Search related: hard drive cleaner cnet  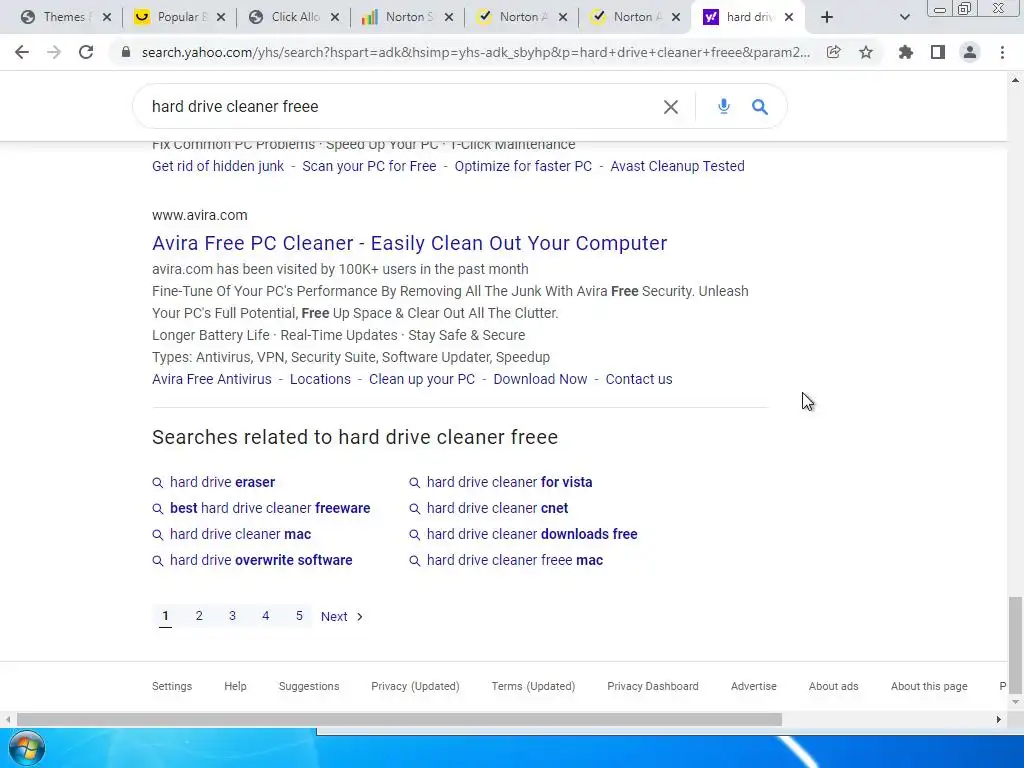[x=497, y=508]
